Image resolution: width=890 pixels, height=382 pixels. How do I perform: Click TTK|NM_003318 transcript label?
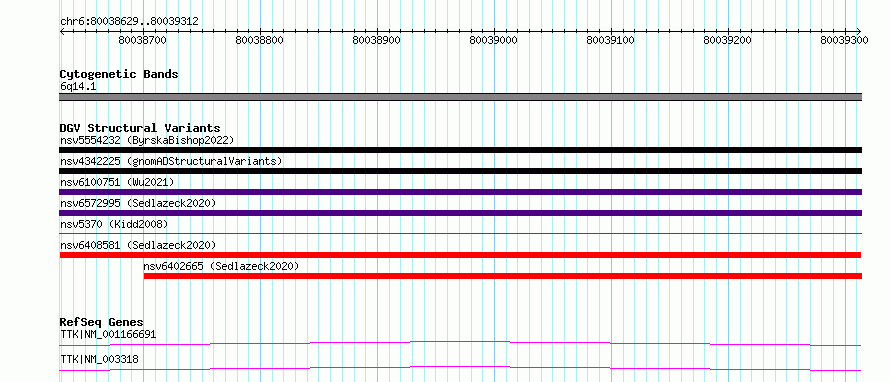point(99,359)
